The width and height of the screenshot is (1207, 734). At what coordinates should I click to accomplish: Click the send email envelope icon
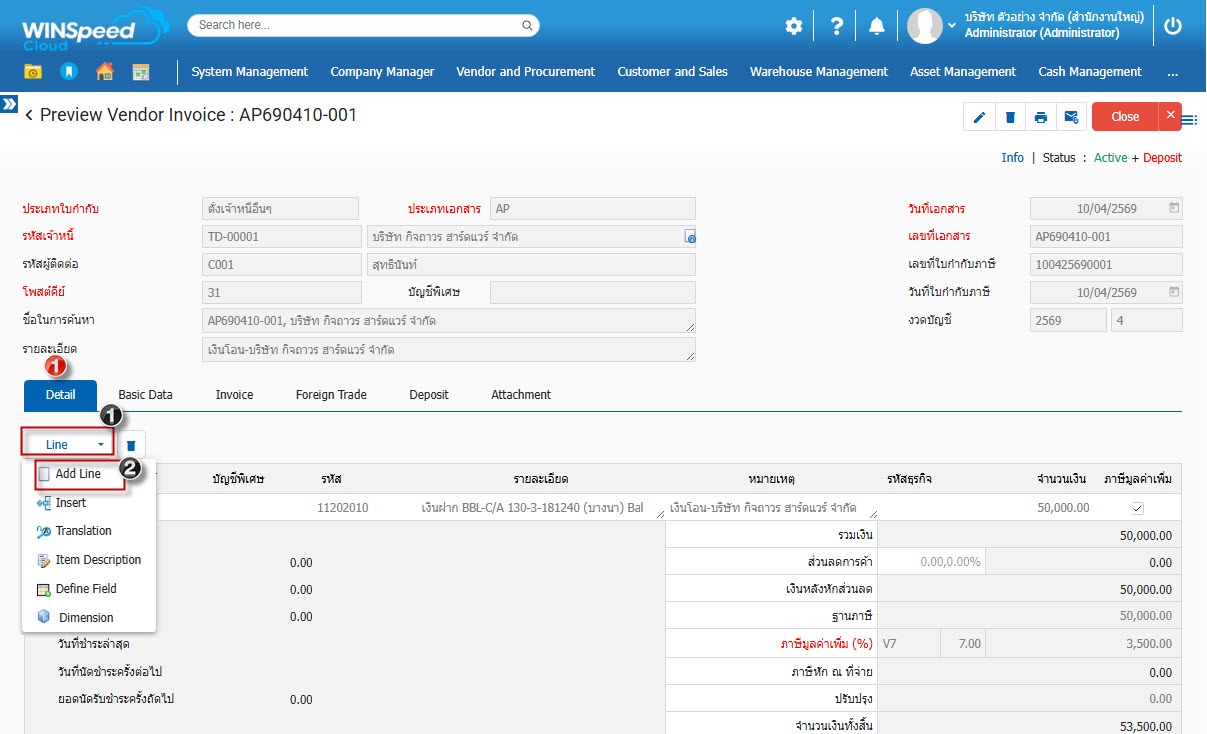pyautogui.click(x=1071, y=117)
